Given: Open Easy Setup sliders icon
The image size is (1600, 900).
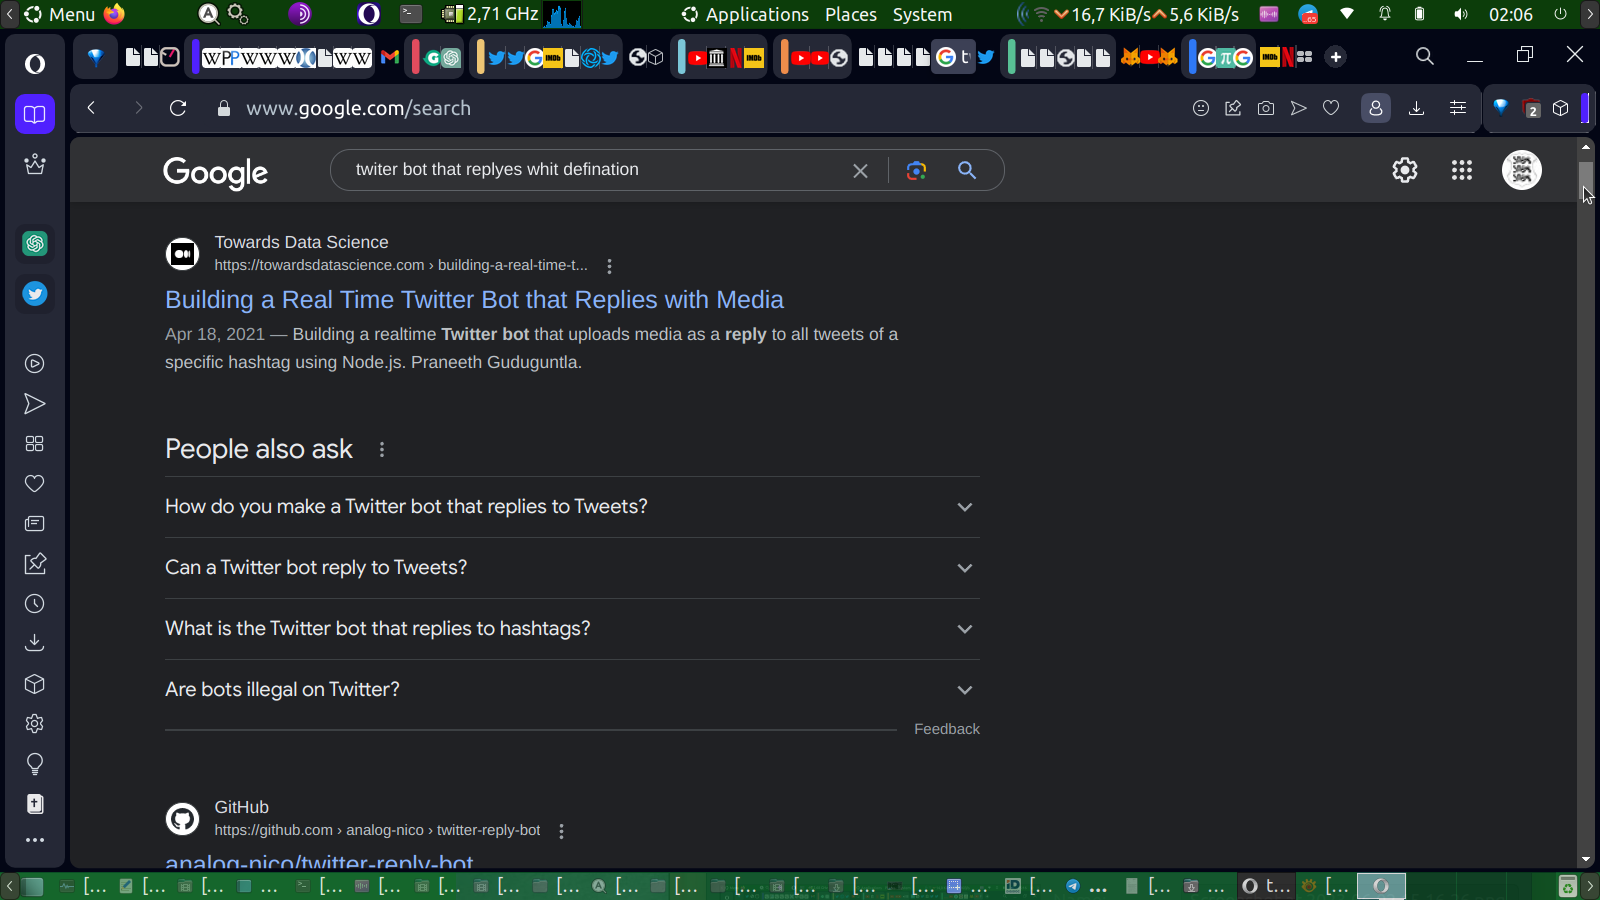Looking at the screenshot, I should 1458,108.
